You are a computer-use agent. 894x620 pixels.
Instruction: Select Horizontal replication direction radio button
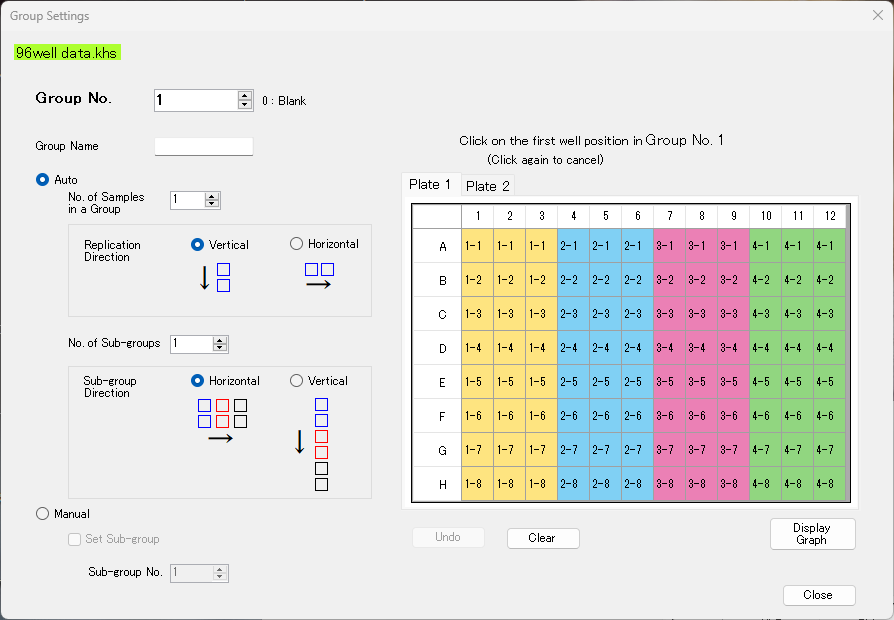coord(296,243)
